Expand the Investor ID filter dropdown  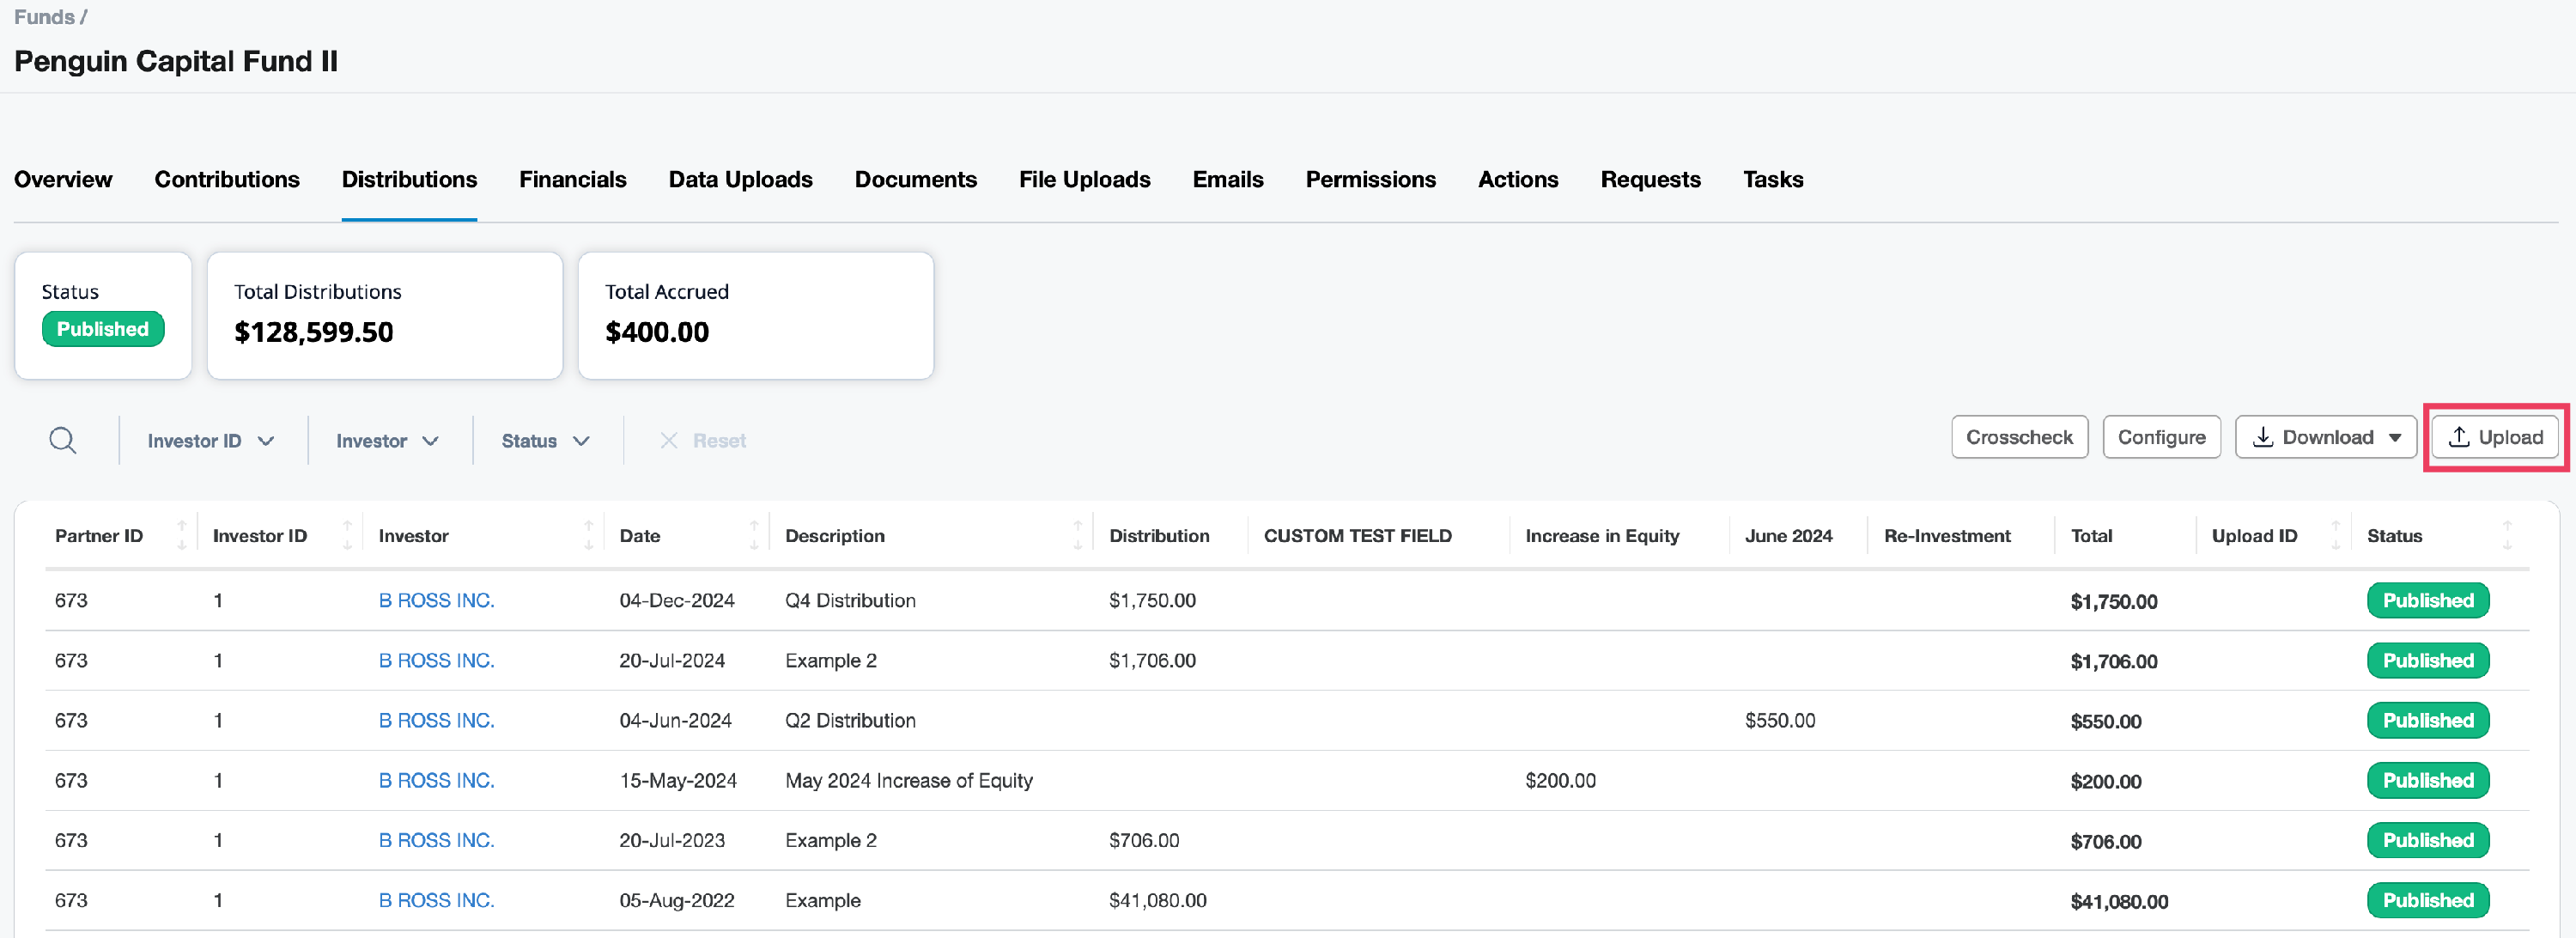point(210,441)
